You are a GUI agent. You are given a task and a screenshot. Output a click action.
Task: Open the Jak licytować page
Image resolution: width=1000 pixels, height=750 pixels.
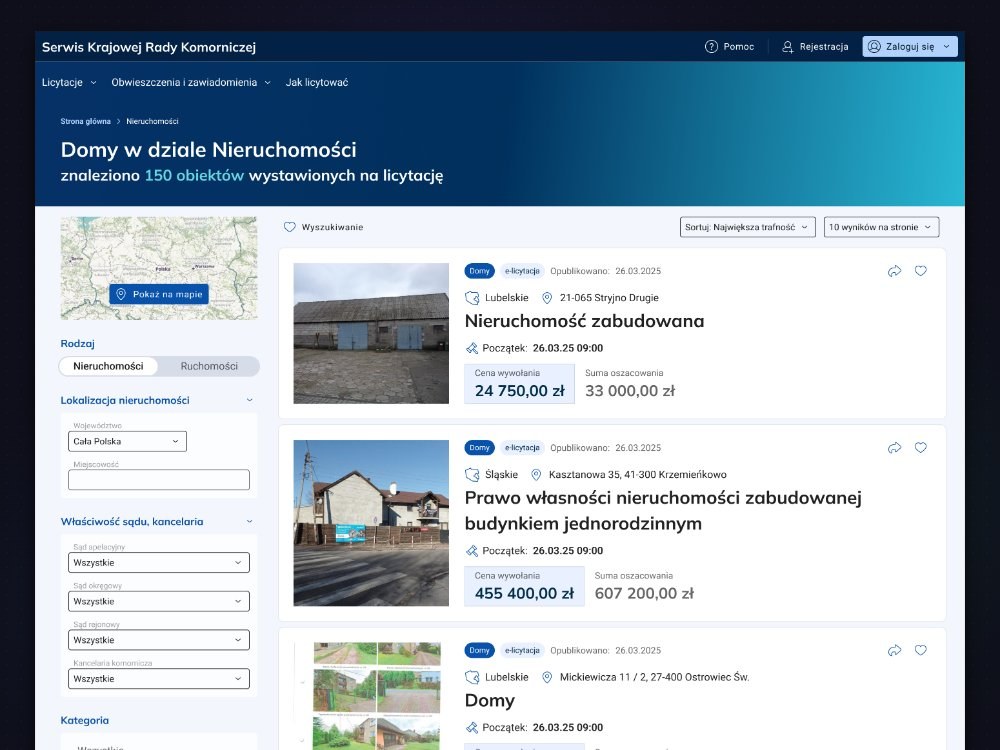[317, 82]
